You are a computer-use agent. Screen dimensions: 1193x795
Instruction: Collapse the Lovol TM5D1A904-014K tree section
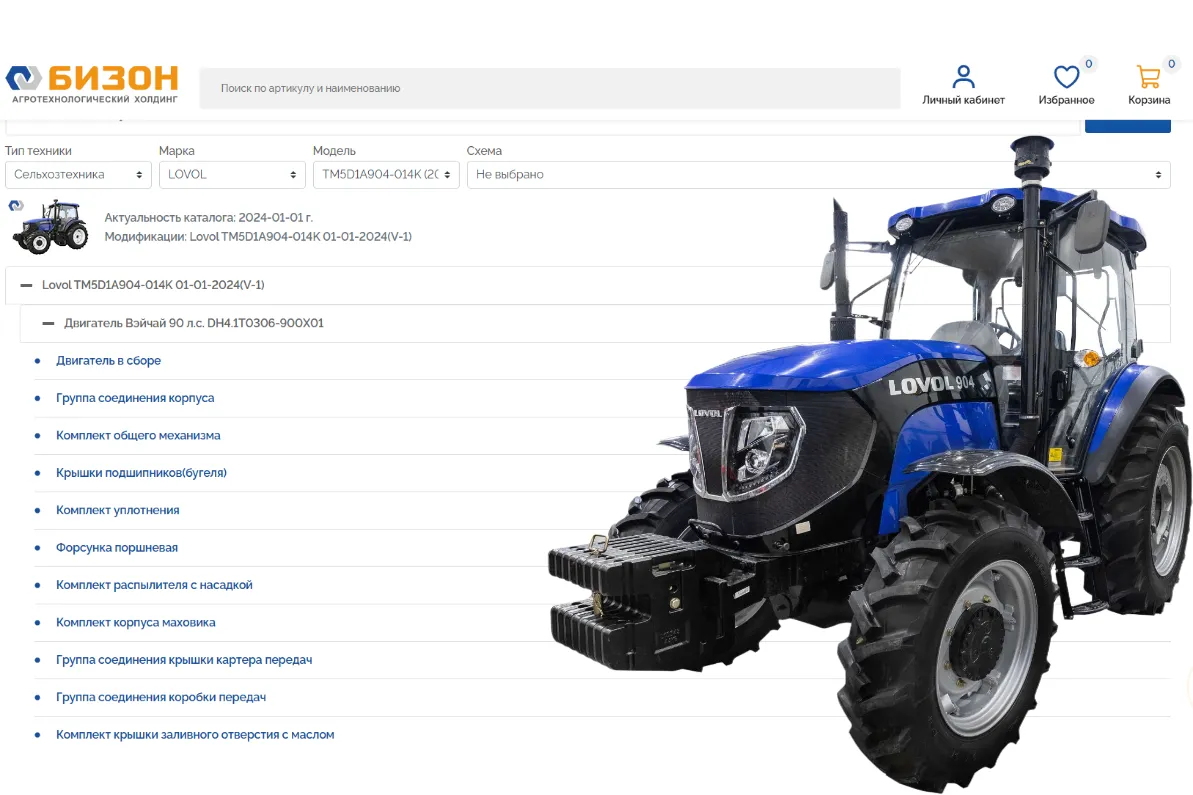(x=27, y=285)
